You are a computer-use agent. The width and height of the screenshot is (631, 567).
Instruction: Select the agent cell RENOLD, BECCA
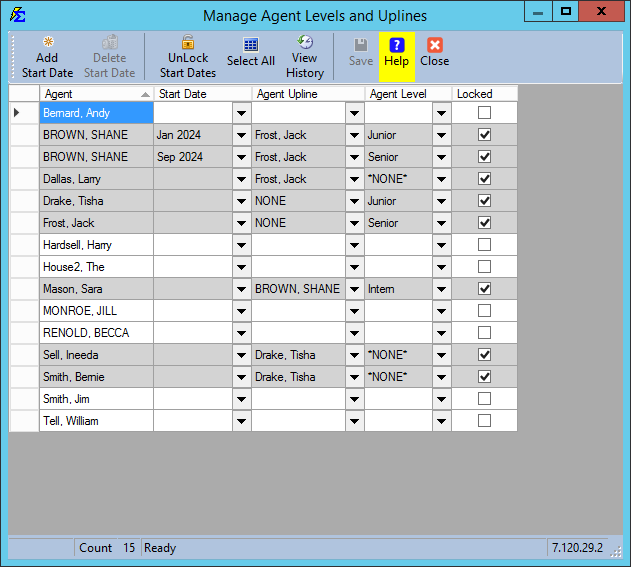tap(95, 333)
